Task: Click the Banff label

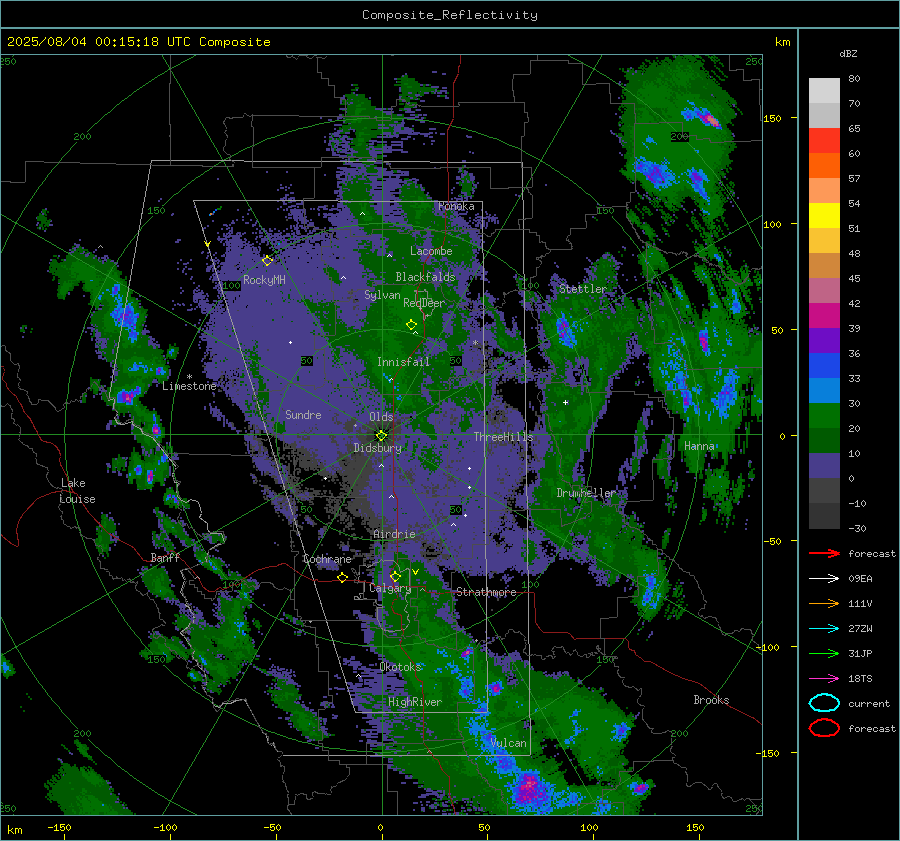Action: [x=165, y=557]
